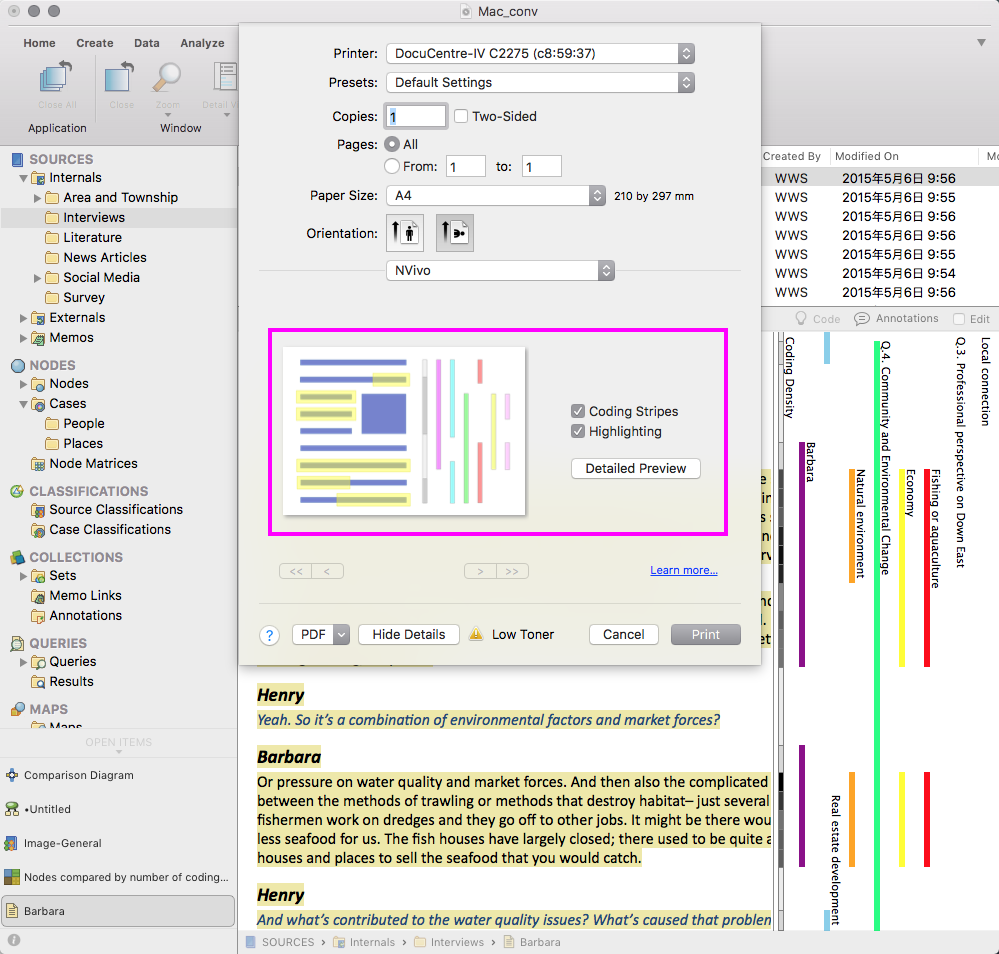Click the Close All application icon
The height and width of the screenshot is (954, 999).
pos(57,77)
